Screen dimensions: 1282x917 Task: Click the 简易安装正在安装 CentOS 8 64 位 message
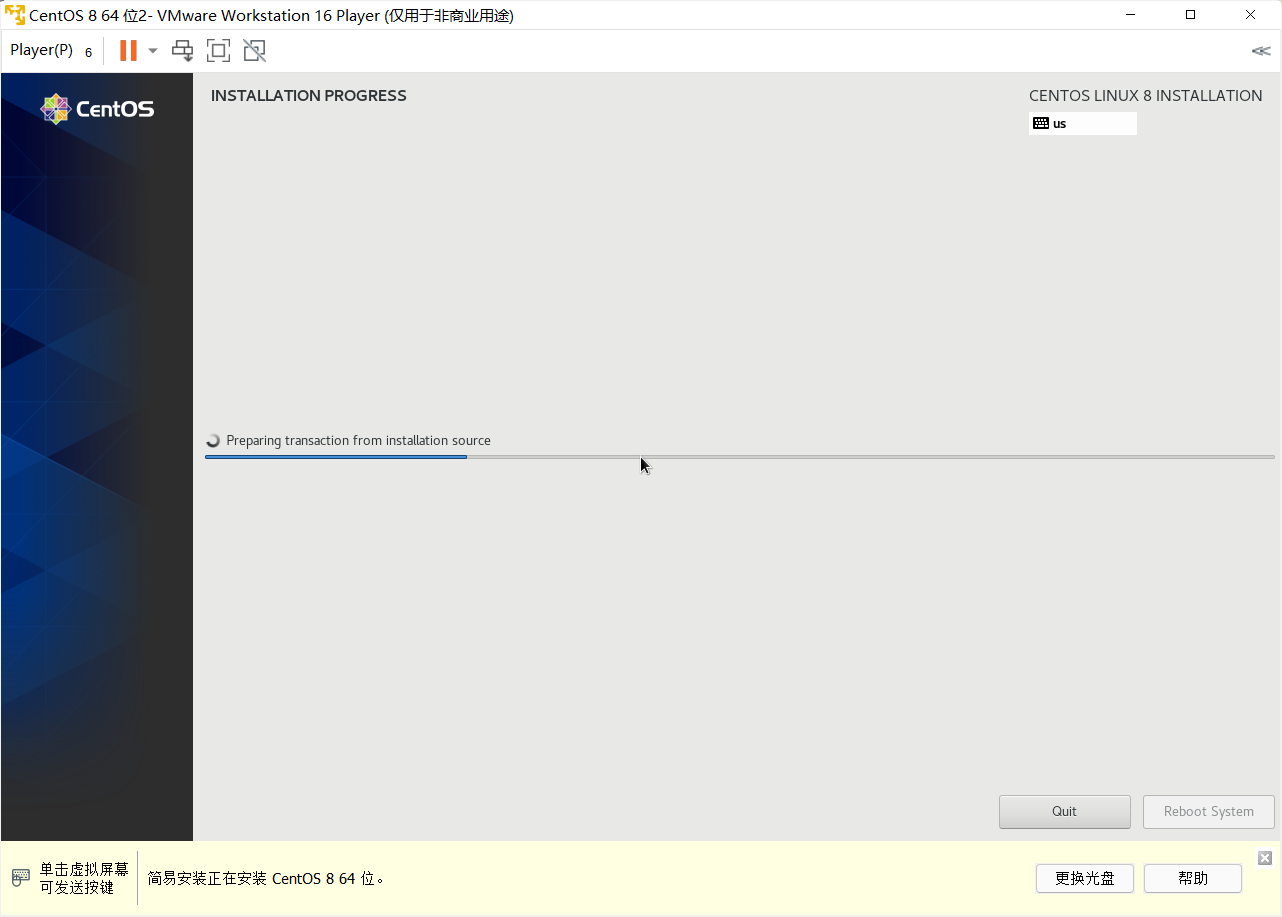[266, 879]
